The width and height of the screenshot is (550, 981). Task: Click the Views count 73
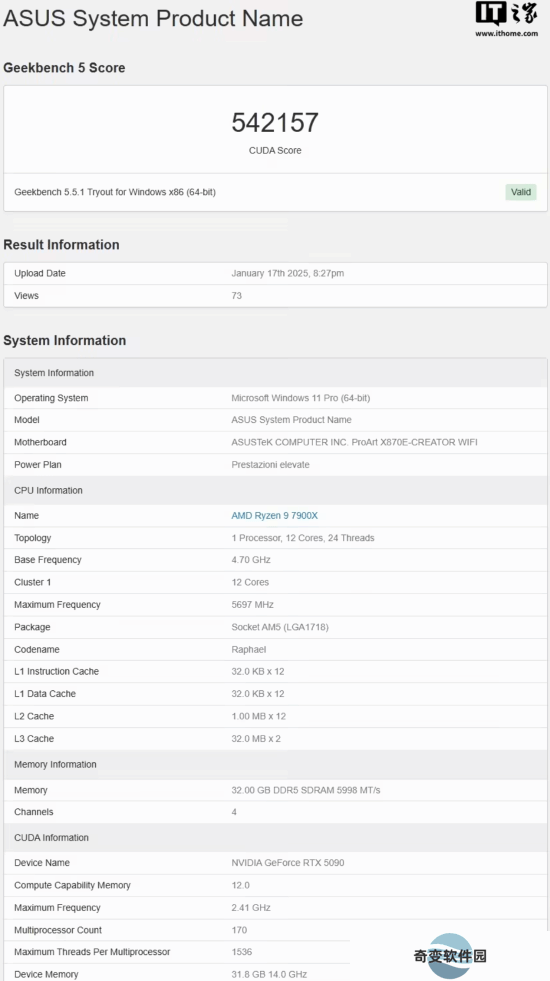[x=237, y=295]
